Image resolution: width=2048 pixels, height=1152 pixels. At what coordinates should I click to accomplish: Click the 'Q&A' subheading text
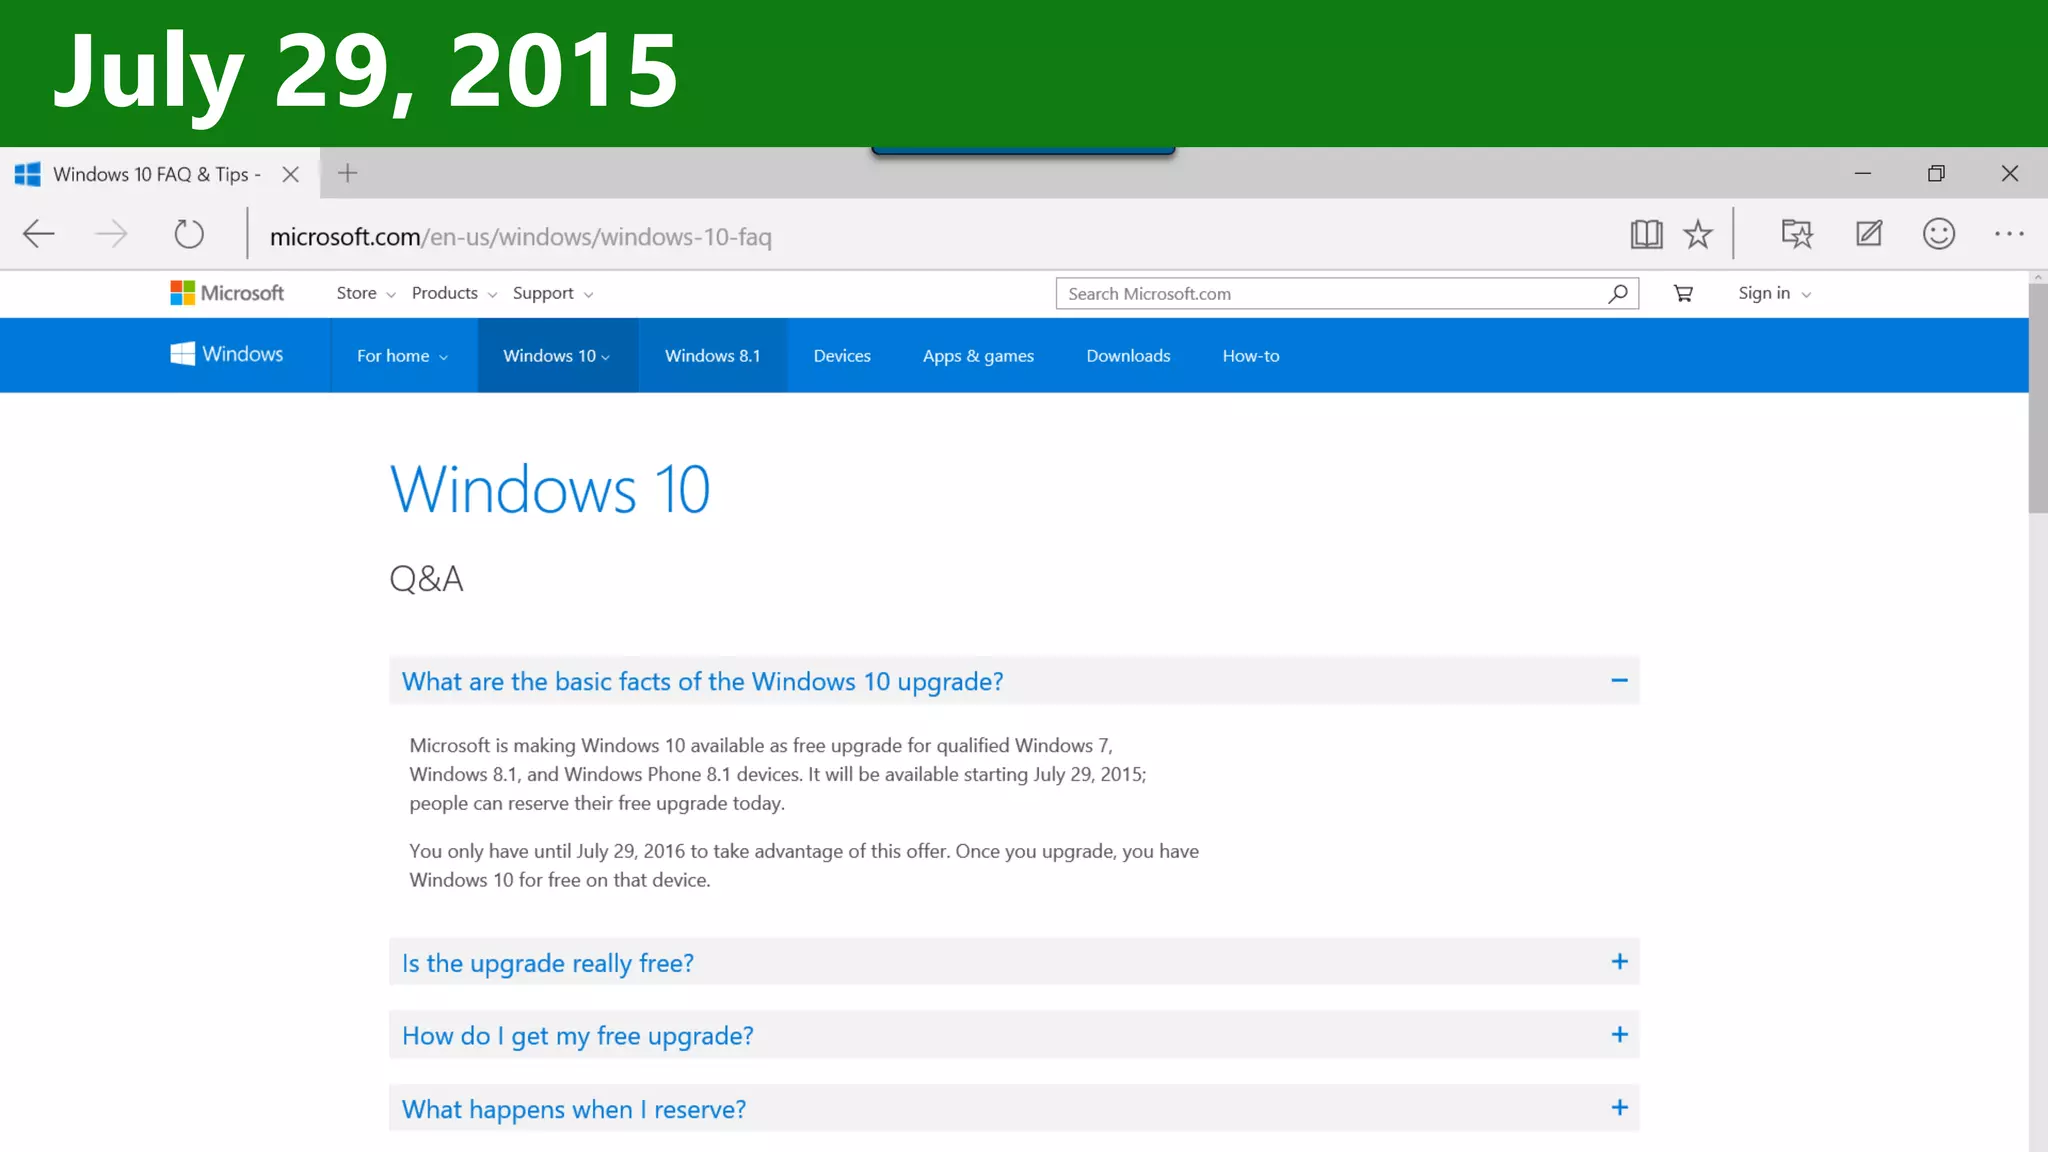point(426,579)
